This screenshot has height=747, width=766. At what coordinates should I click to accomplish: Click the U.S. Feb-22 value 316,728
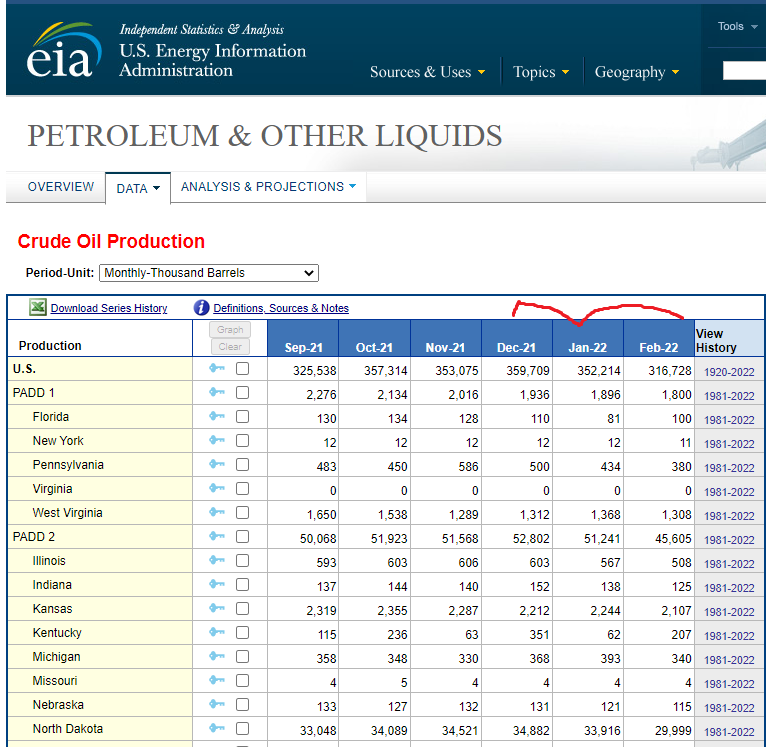[670, 371]
